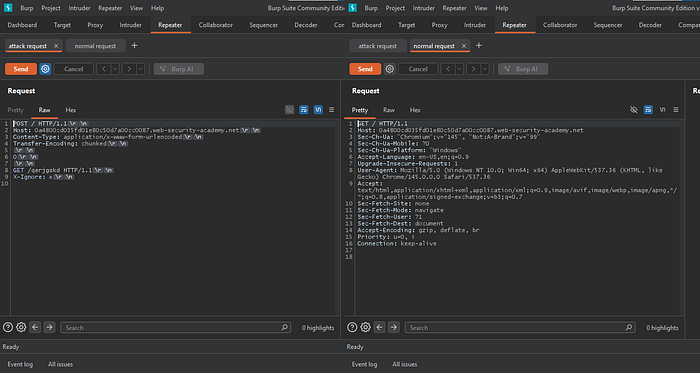Jump to previous search match in left window
The image size is (700, 373).
click(35, 327)
